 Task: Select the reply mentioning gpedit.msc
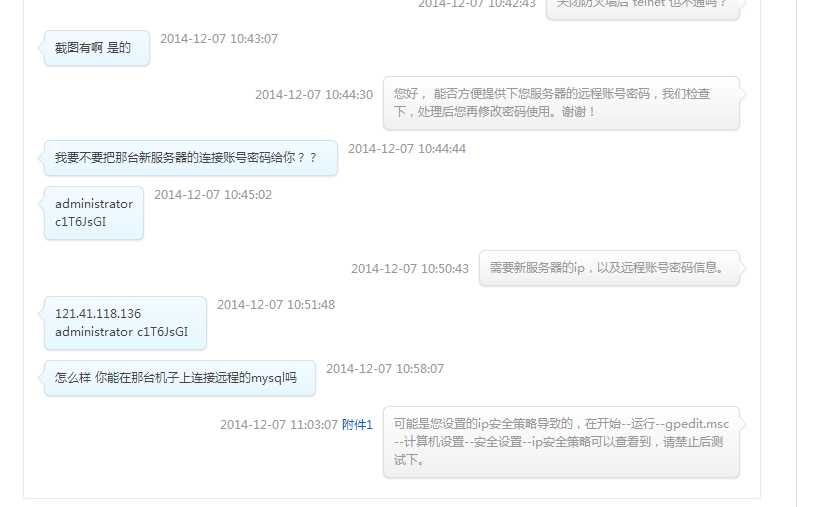(x=561, y=442)
